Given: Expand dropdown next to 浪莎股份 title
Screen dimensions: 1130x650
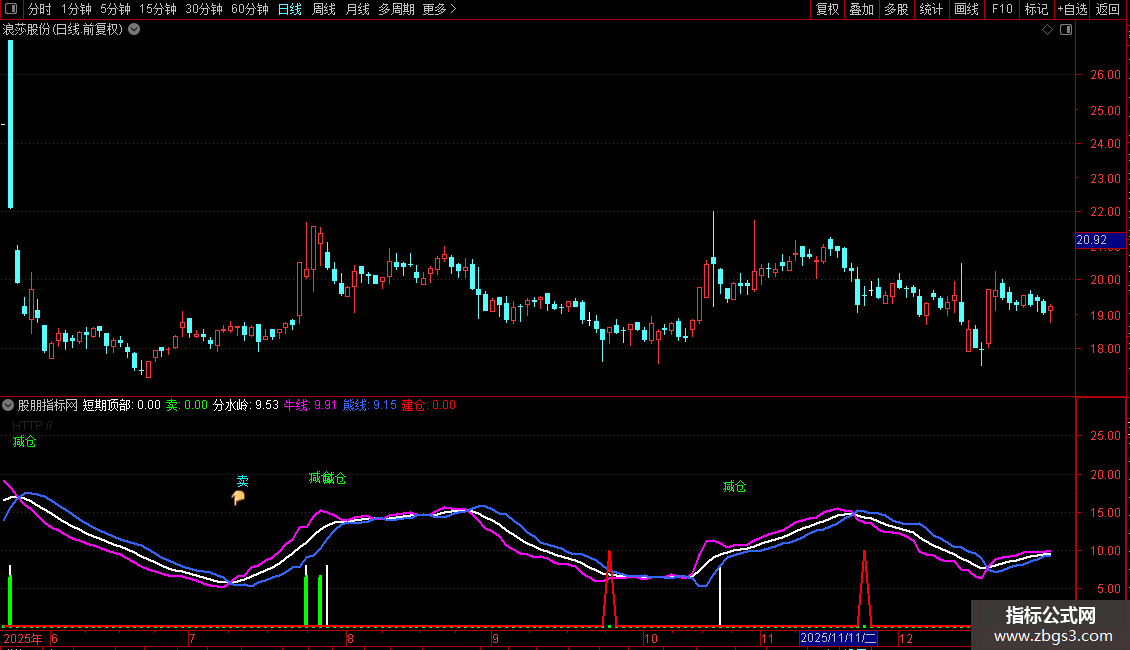Looking at the screenshot, I should pos(134,30).
